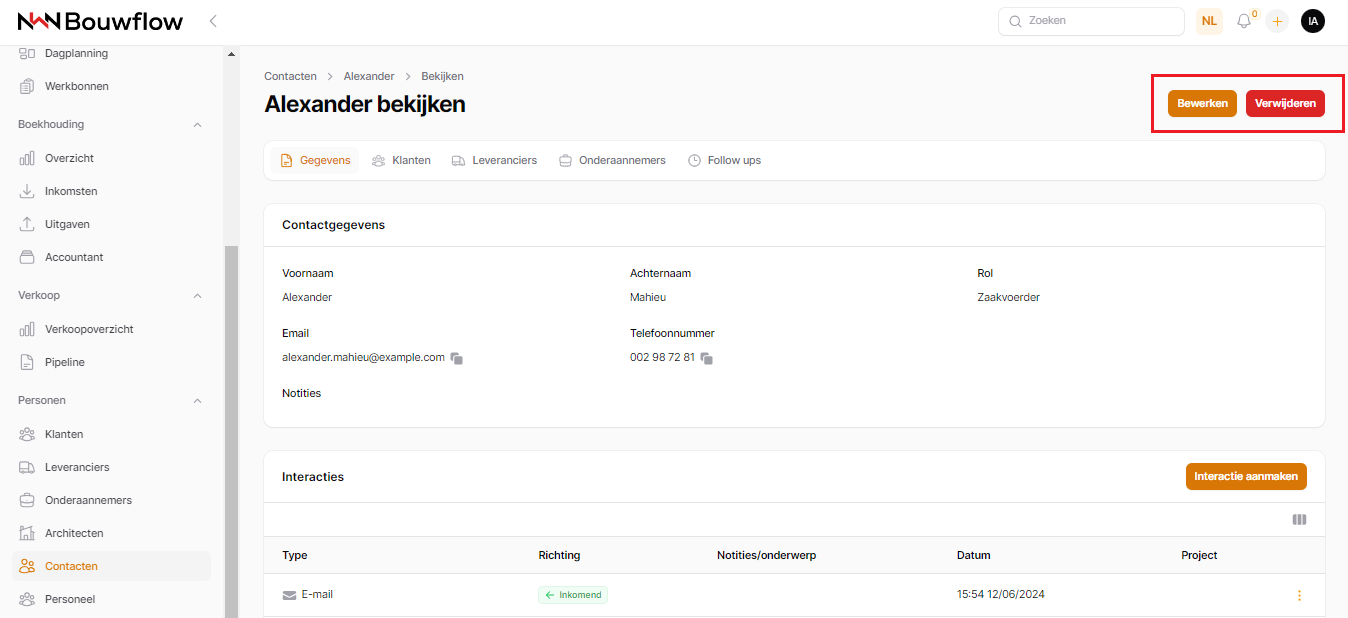Open the notifications bell
The height and width of the screenshot is (618, 1348).
coord(1244,21)
